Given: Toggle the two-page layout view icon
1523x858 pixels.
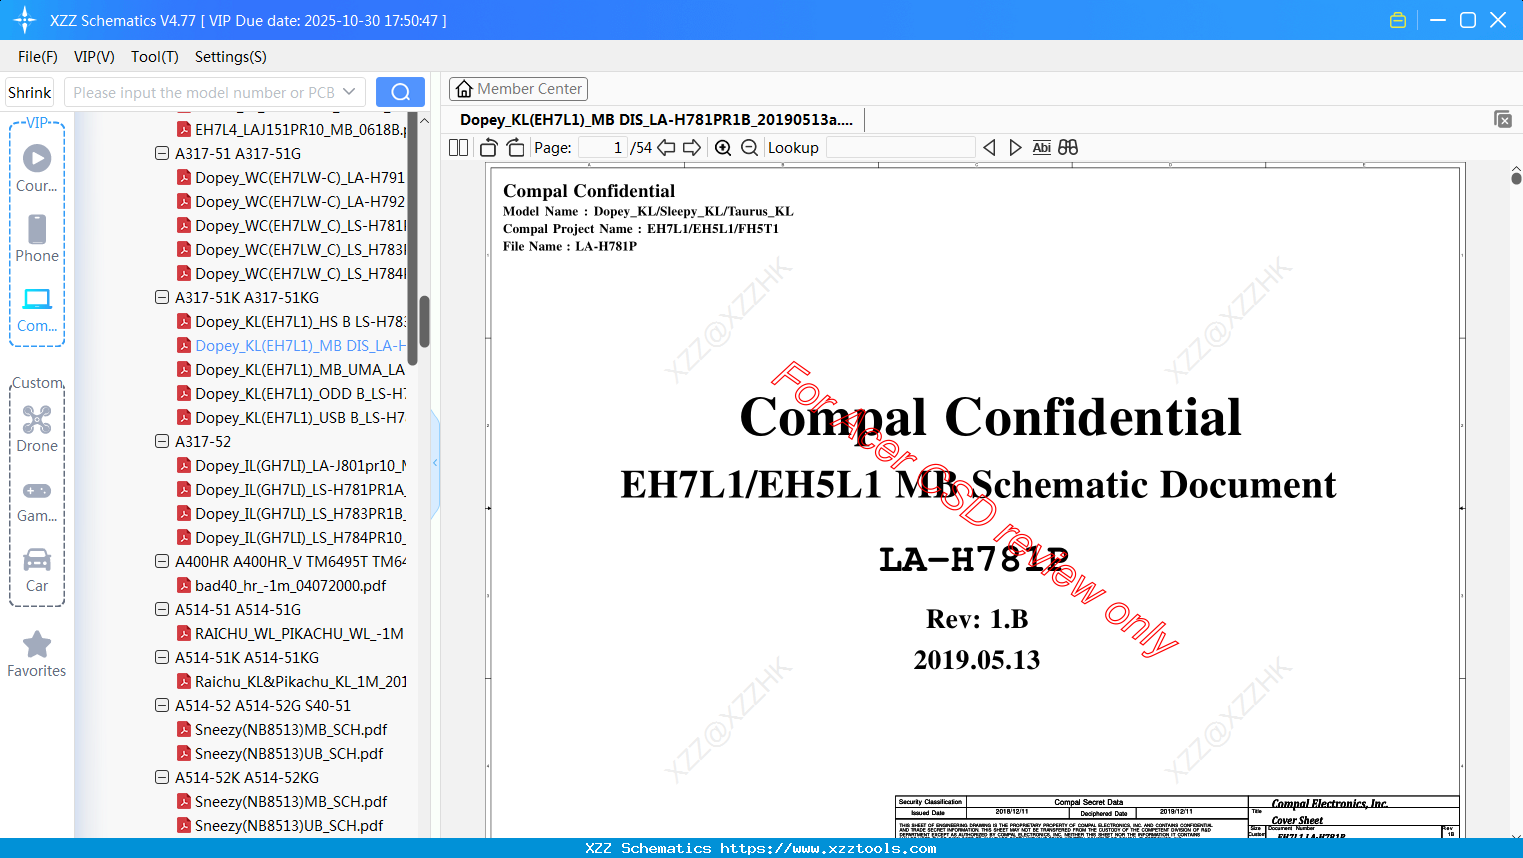Looking at the screenshot, I should click(459, 148).
